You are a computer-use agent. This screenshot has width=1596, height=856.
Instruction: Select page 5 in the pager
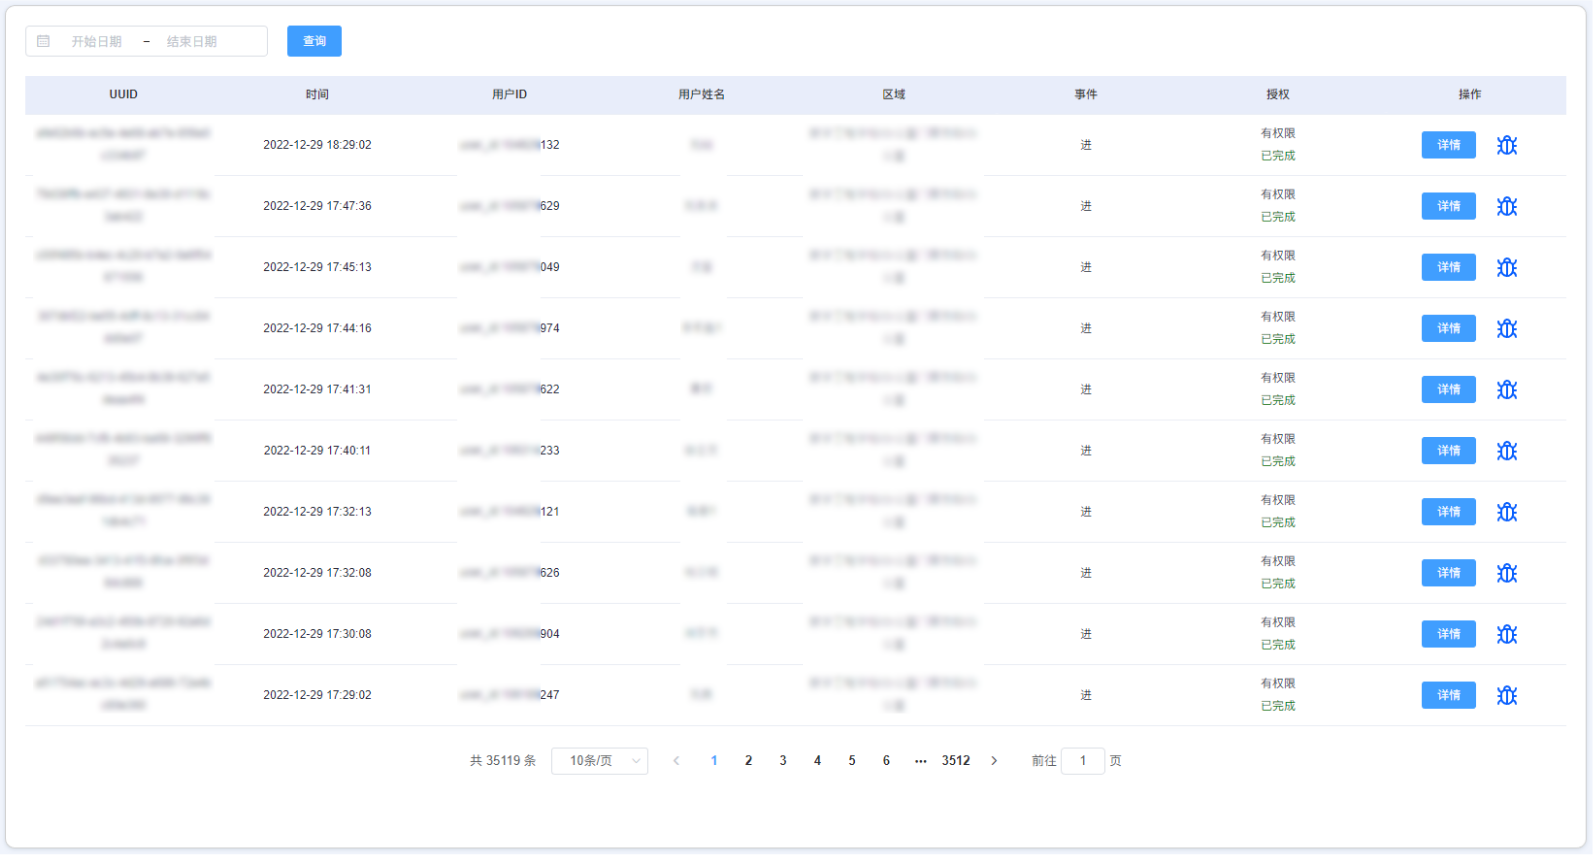point(853,762)
